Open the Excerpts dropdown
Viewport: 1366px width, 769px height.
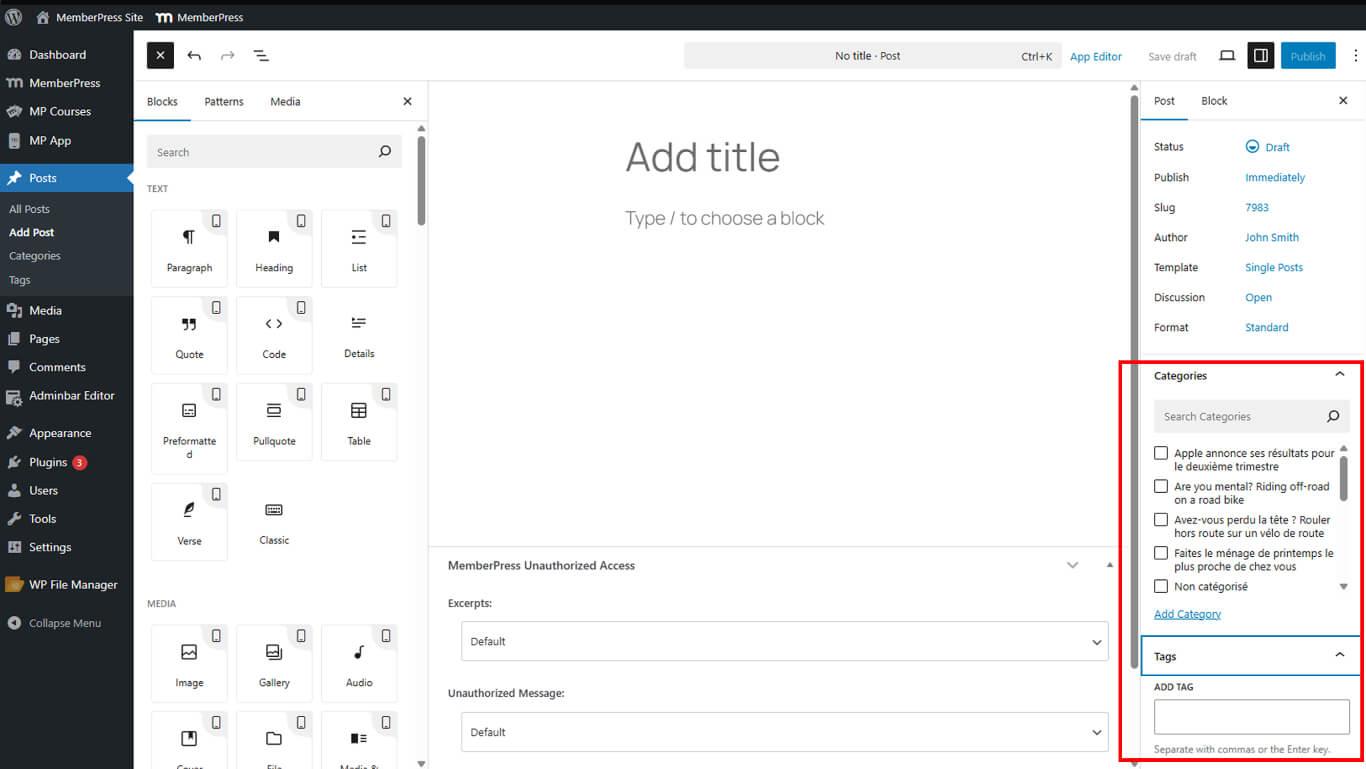coord(784,641)
